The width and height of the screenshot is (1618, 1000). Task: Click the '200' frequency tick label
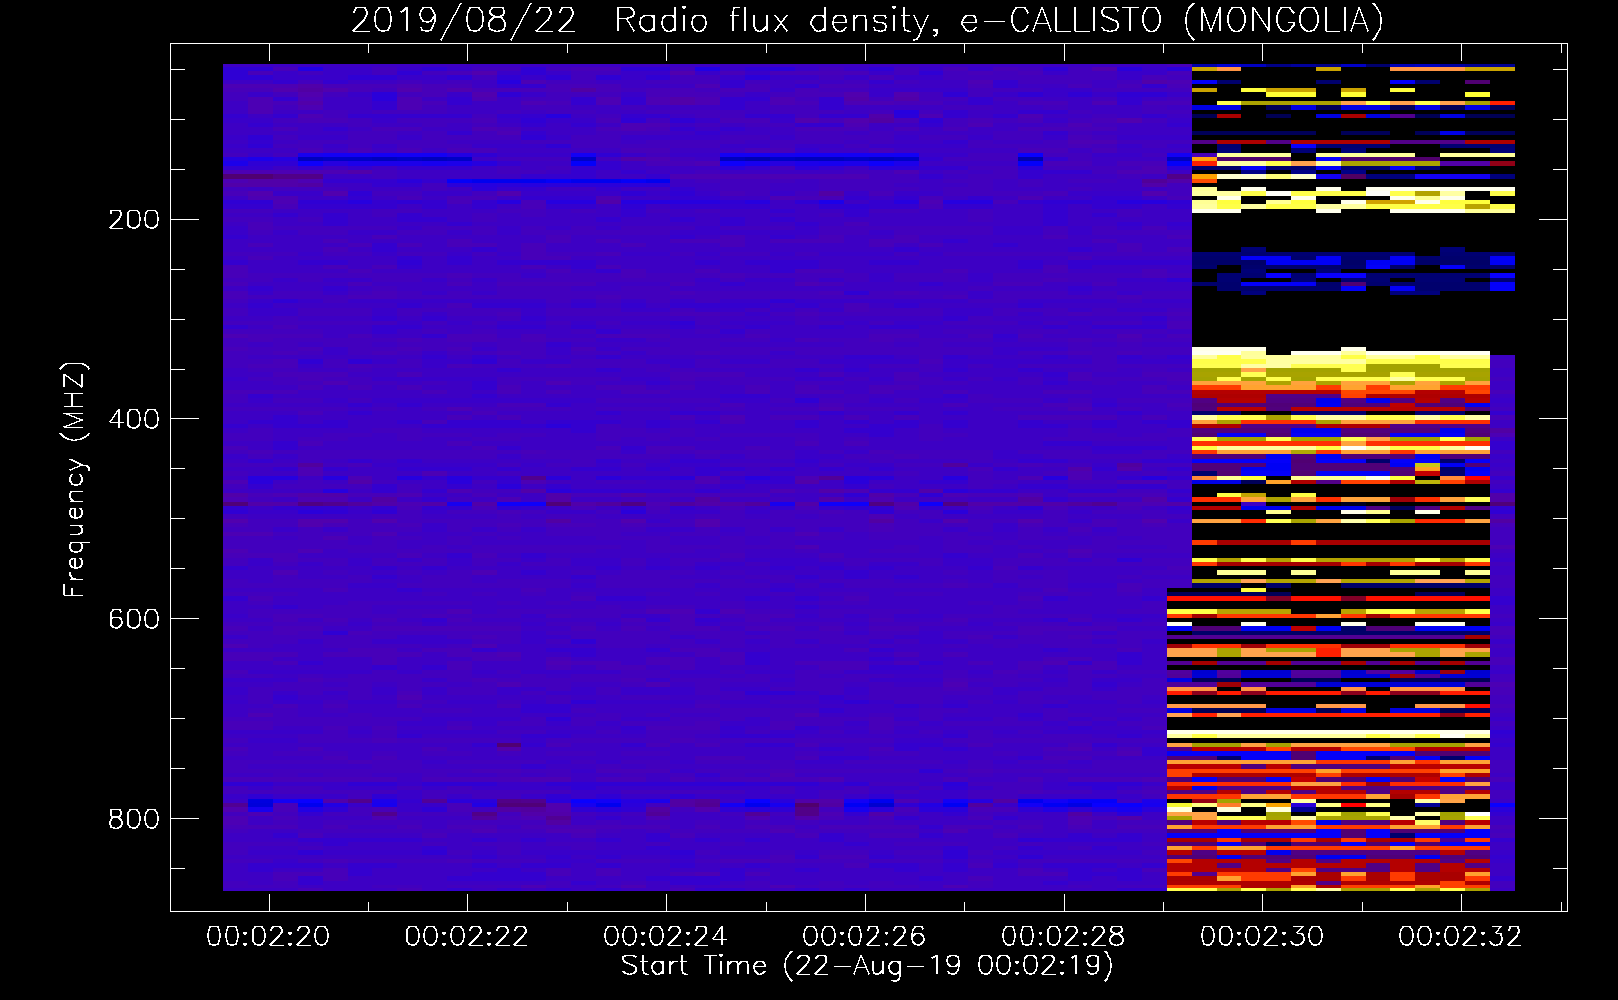(x=134, y=220)
